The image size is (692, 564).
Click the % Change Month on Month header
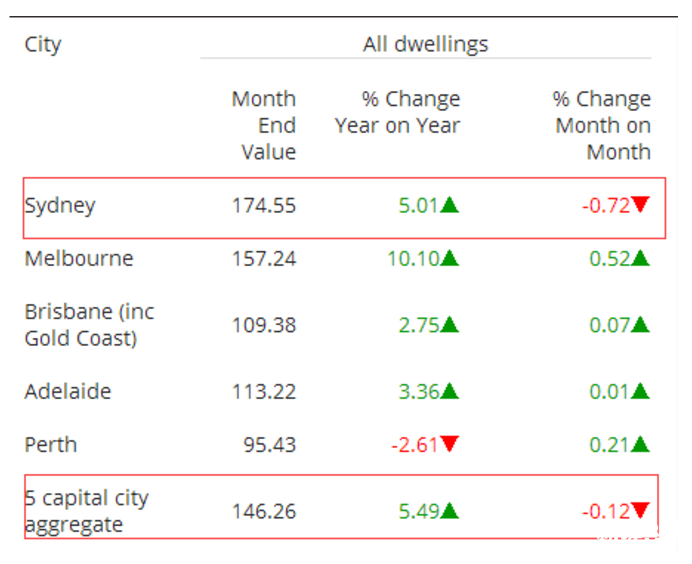tap(602, 125)
